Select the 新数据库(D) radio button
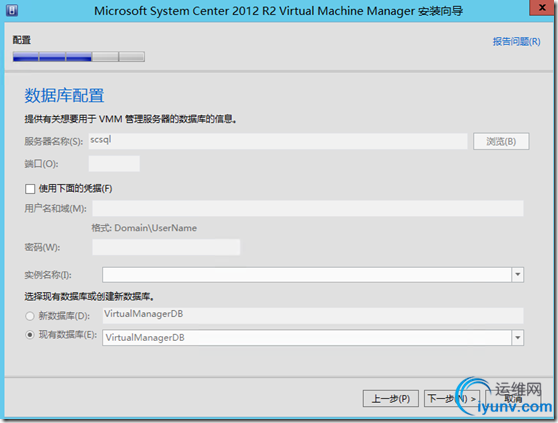This screenshot has width=558, height=423. [30, 316]
